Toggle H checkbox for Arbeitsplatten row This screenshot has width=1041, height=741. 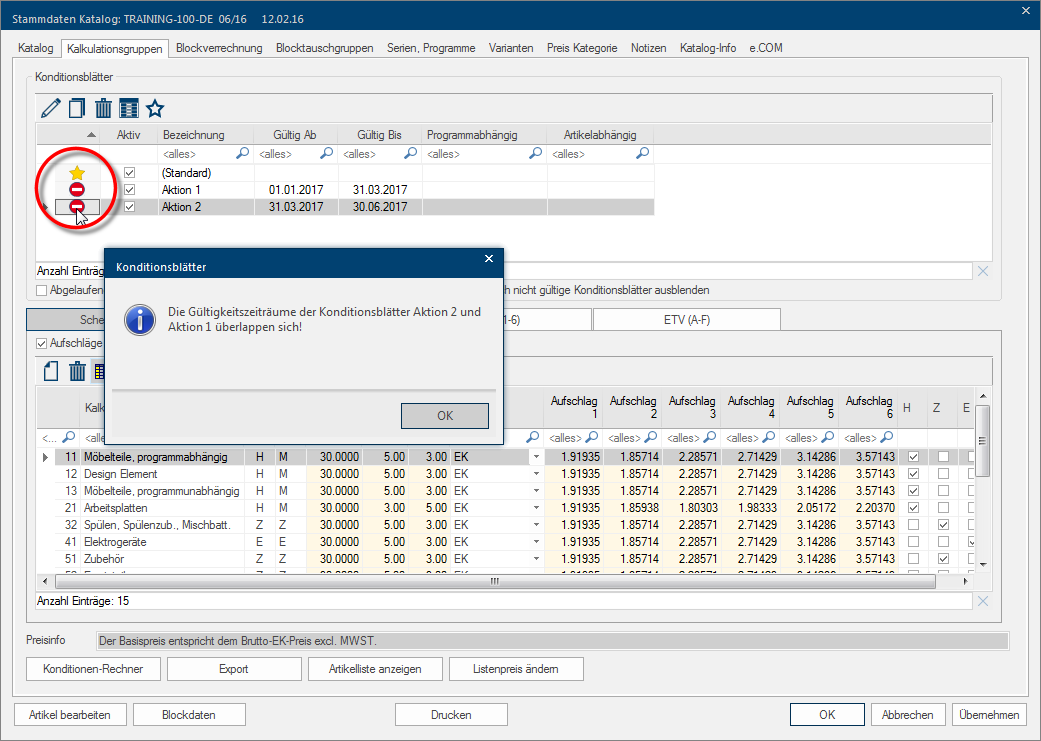click(x=911, y=508)
